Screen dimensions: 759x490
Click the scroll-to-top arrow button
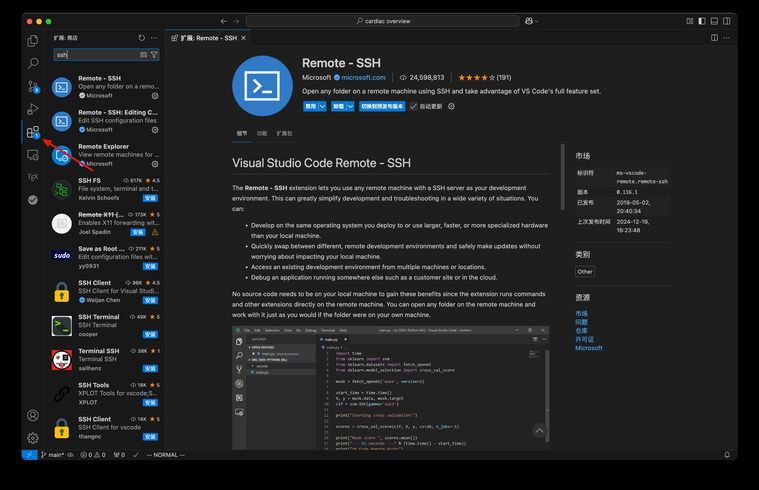(x=539, y=430)
